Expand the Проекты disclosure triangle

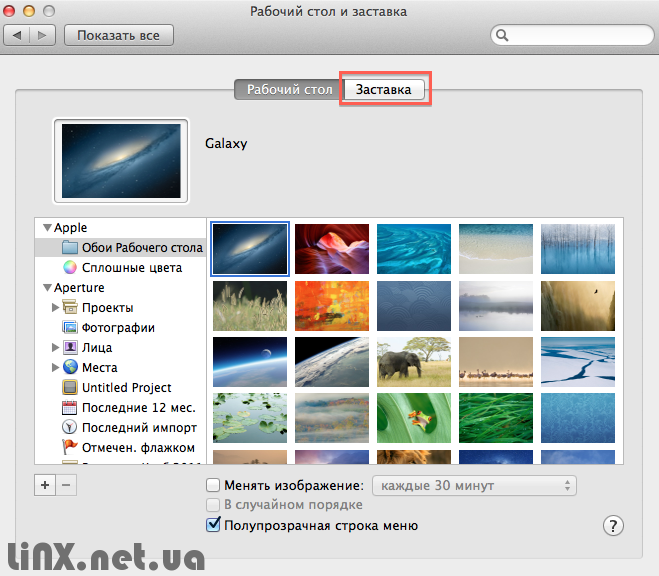[55, 308]
